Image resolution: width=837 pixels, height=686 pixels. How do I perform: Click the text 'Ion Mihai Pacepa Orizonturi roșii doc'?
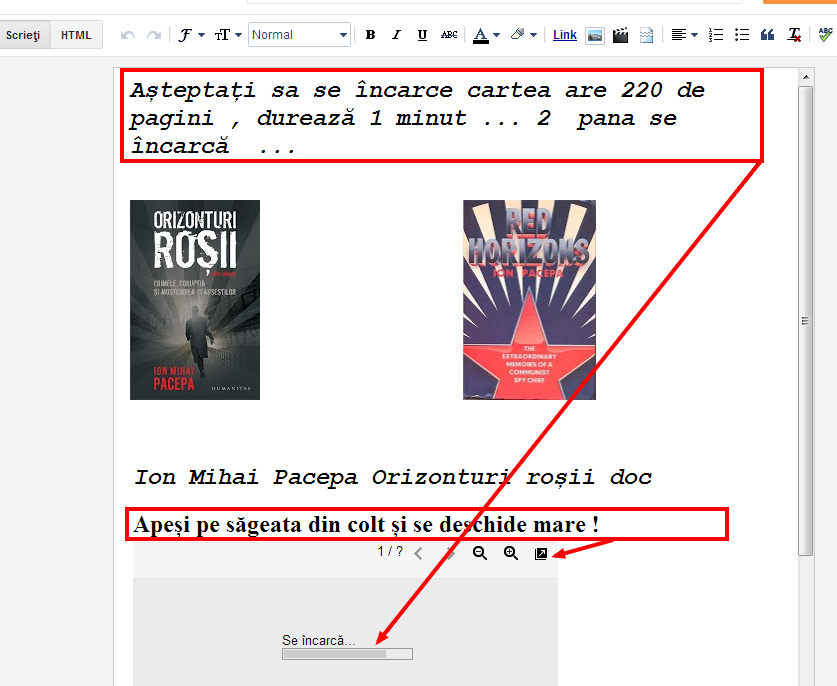pyautogui.click(x=393, y=477)
